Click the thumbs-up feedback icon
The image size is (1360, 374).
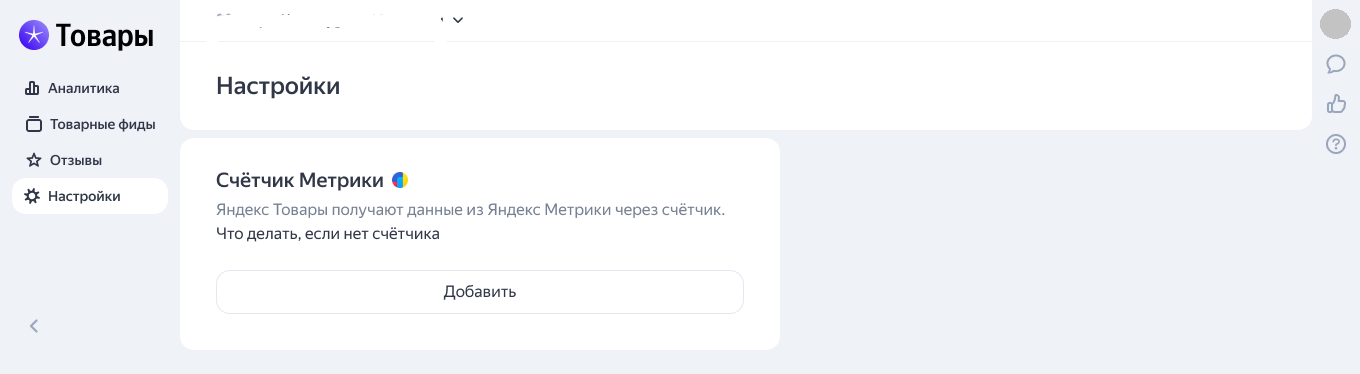[1336, 104]
